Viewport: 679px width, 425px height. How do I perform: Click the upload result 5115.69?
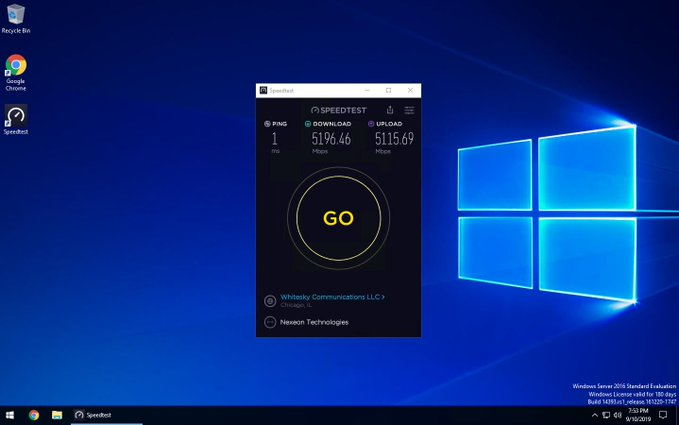394,139
